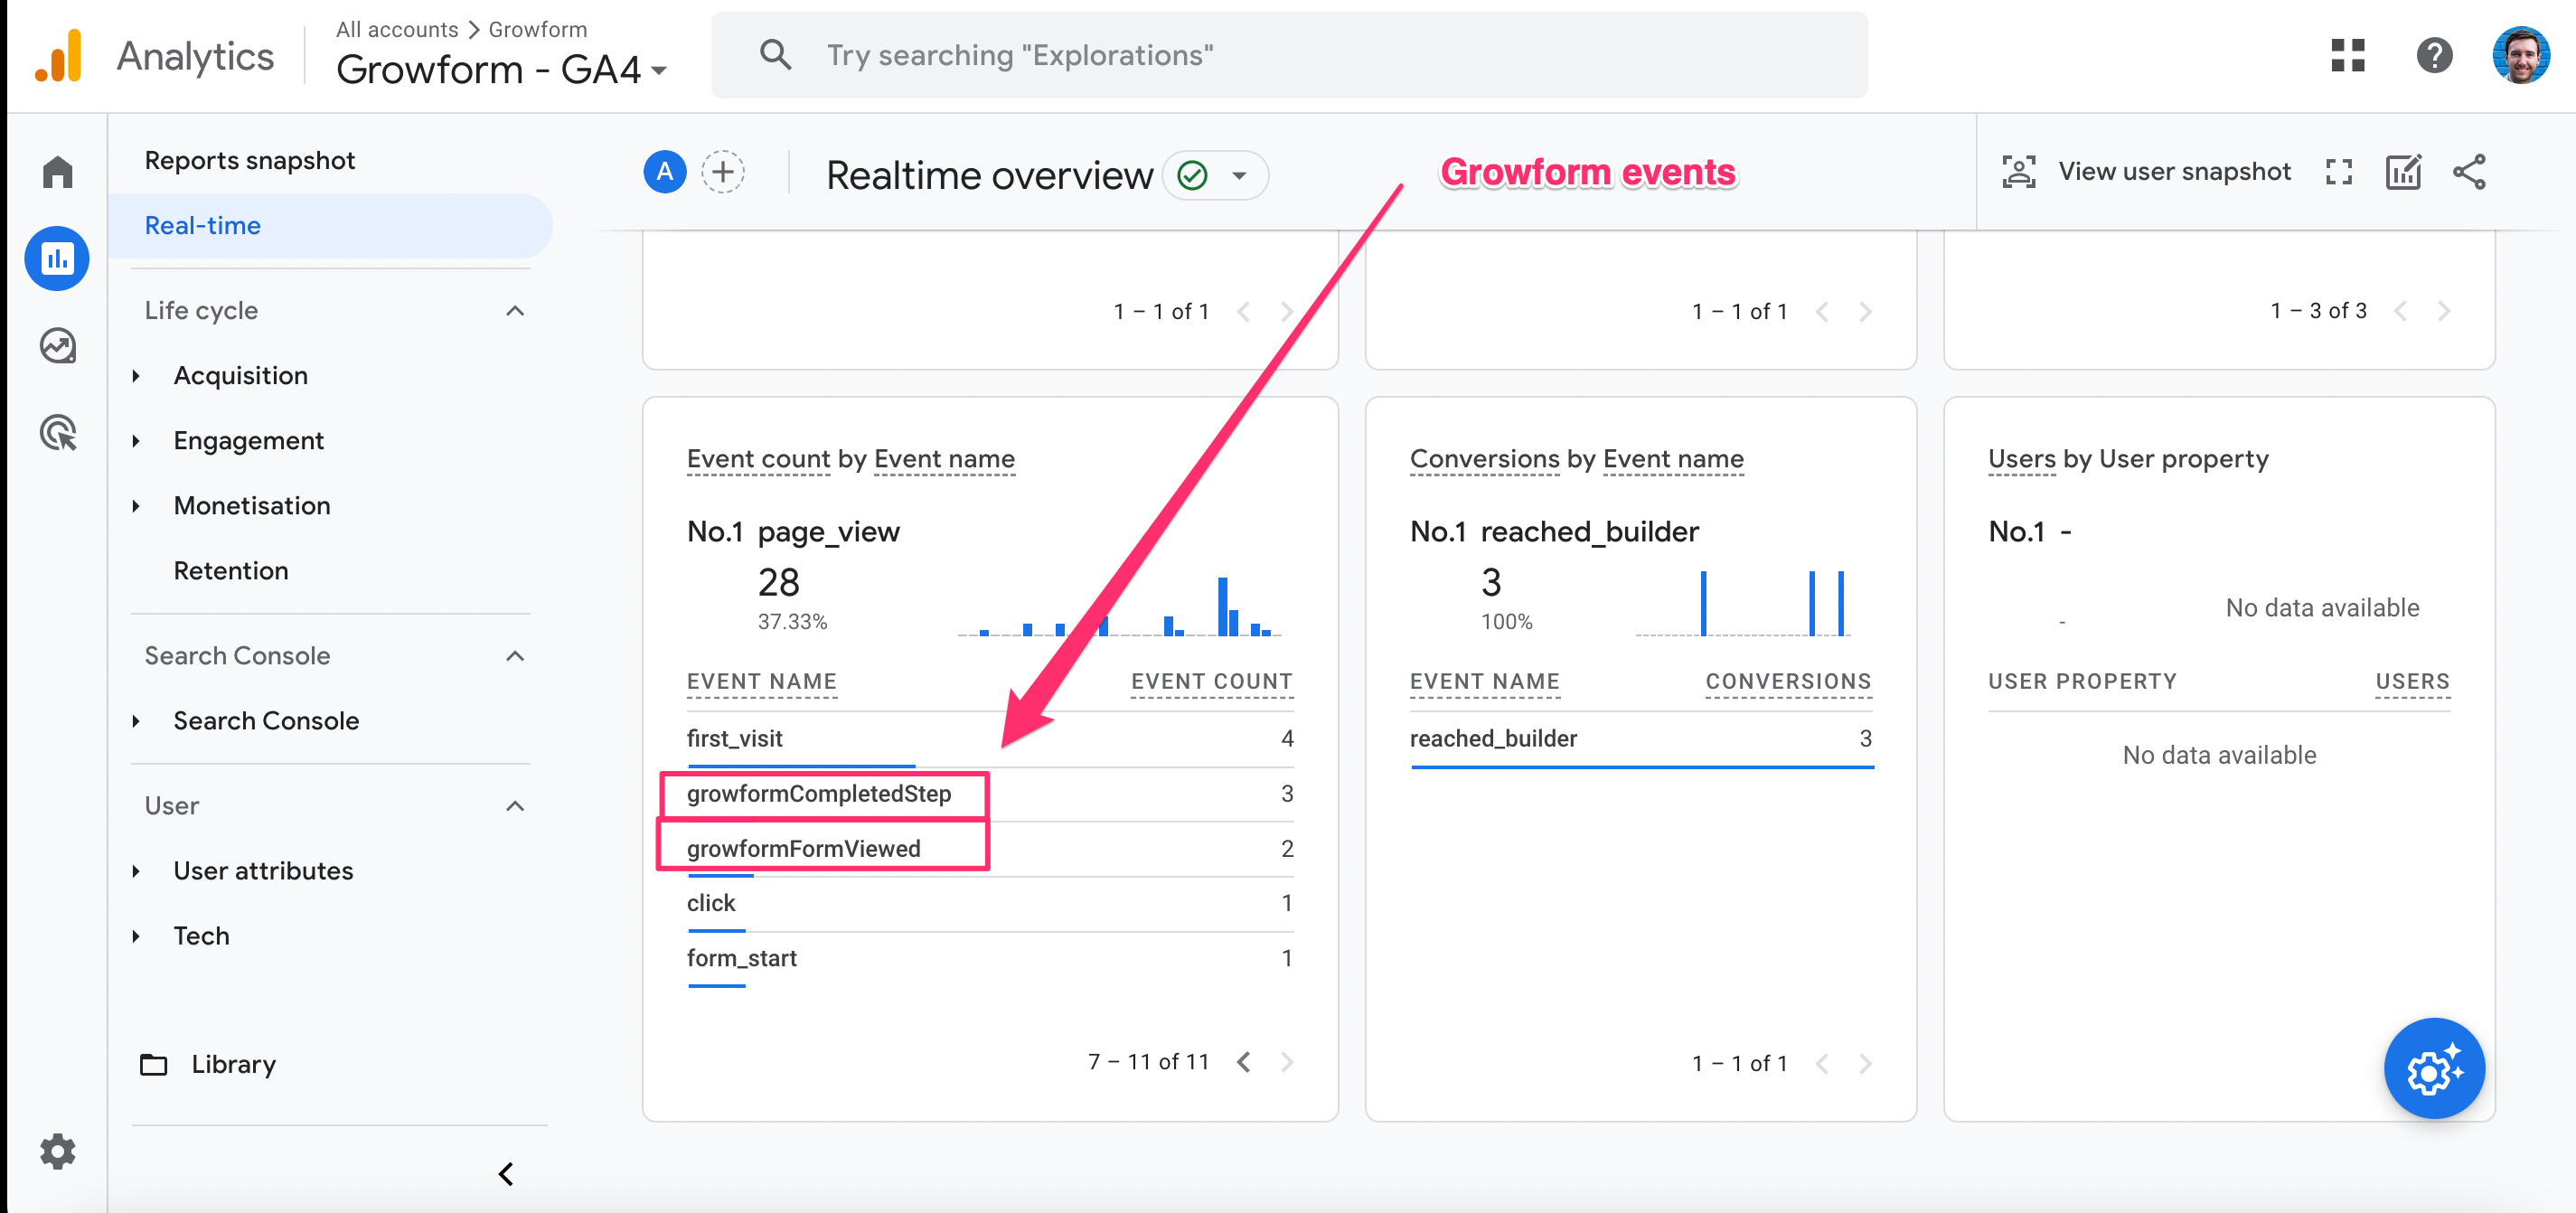
Task: Go to previous page of Event count card
Action: click(x=1243, y=1062)
